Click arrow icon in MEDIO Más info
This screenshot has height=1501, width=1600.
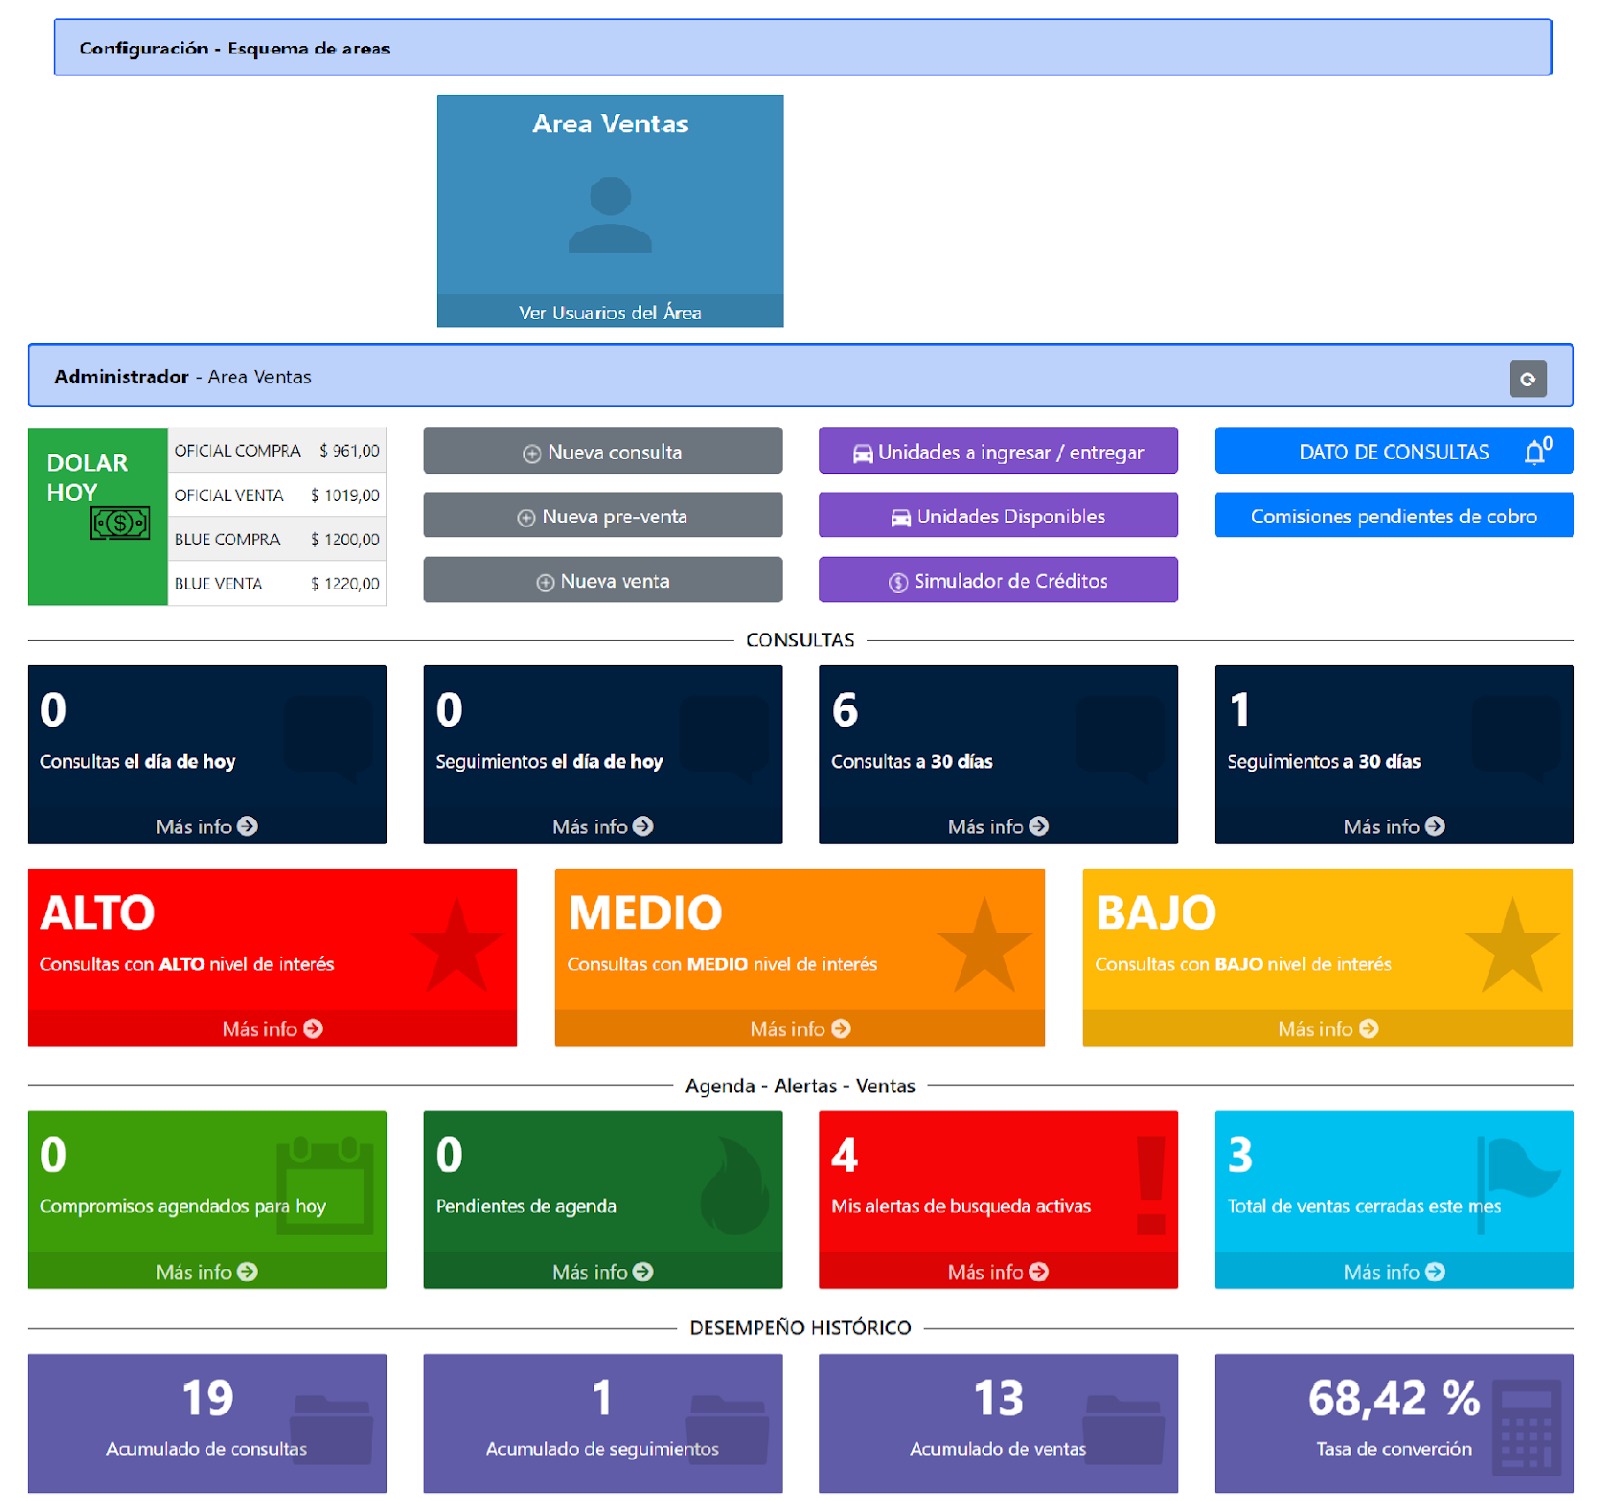click(841, 1028)
